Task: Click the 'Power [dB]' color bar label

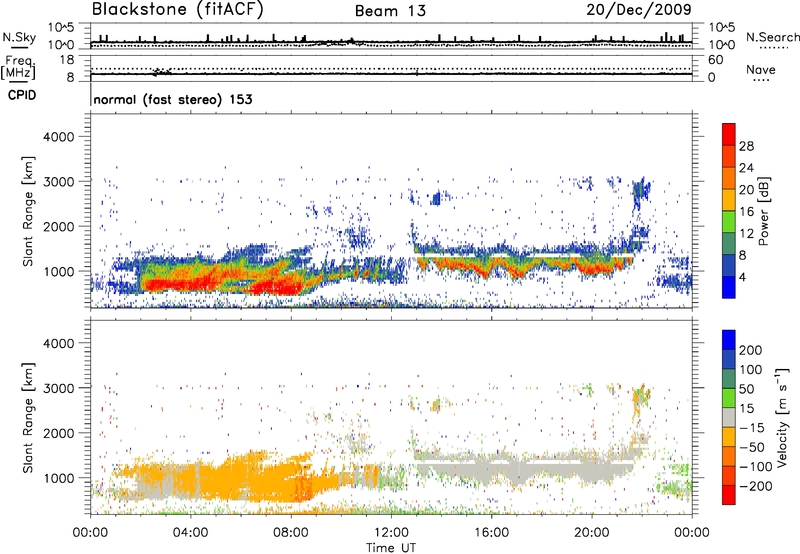Action: pos(763,211)
